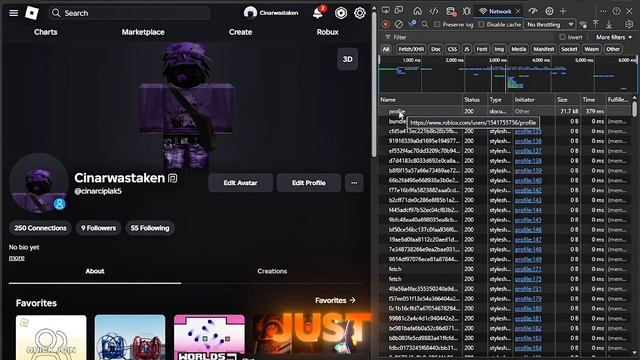
Task: Open network search magnifier in DevTools
Action: click(425, 24)
